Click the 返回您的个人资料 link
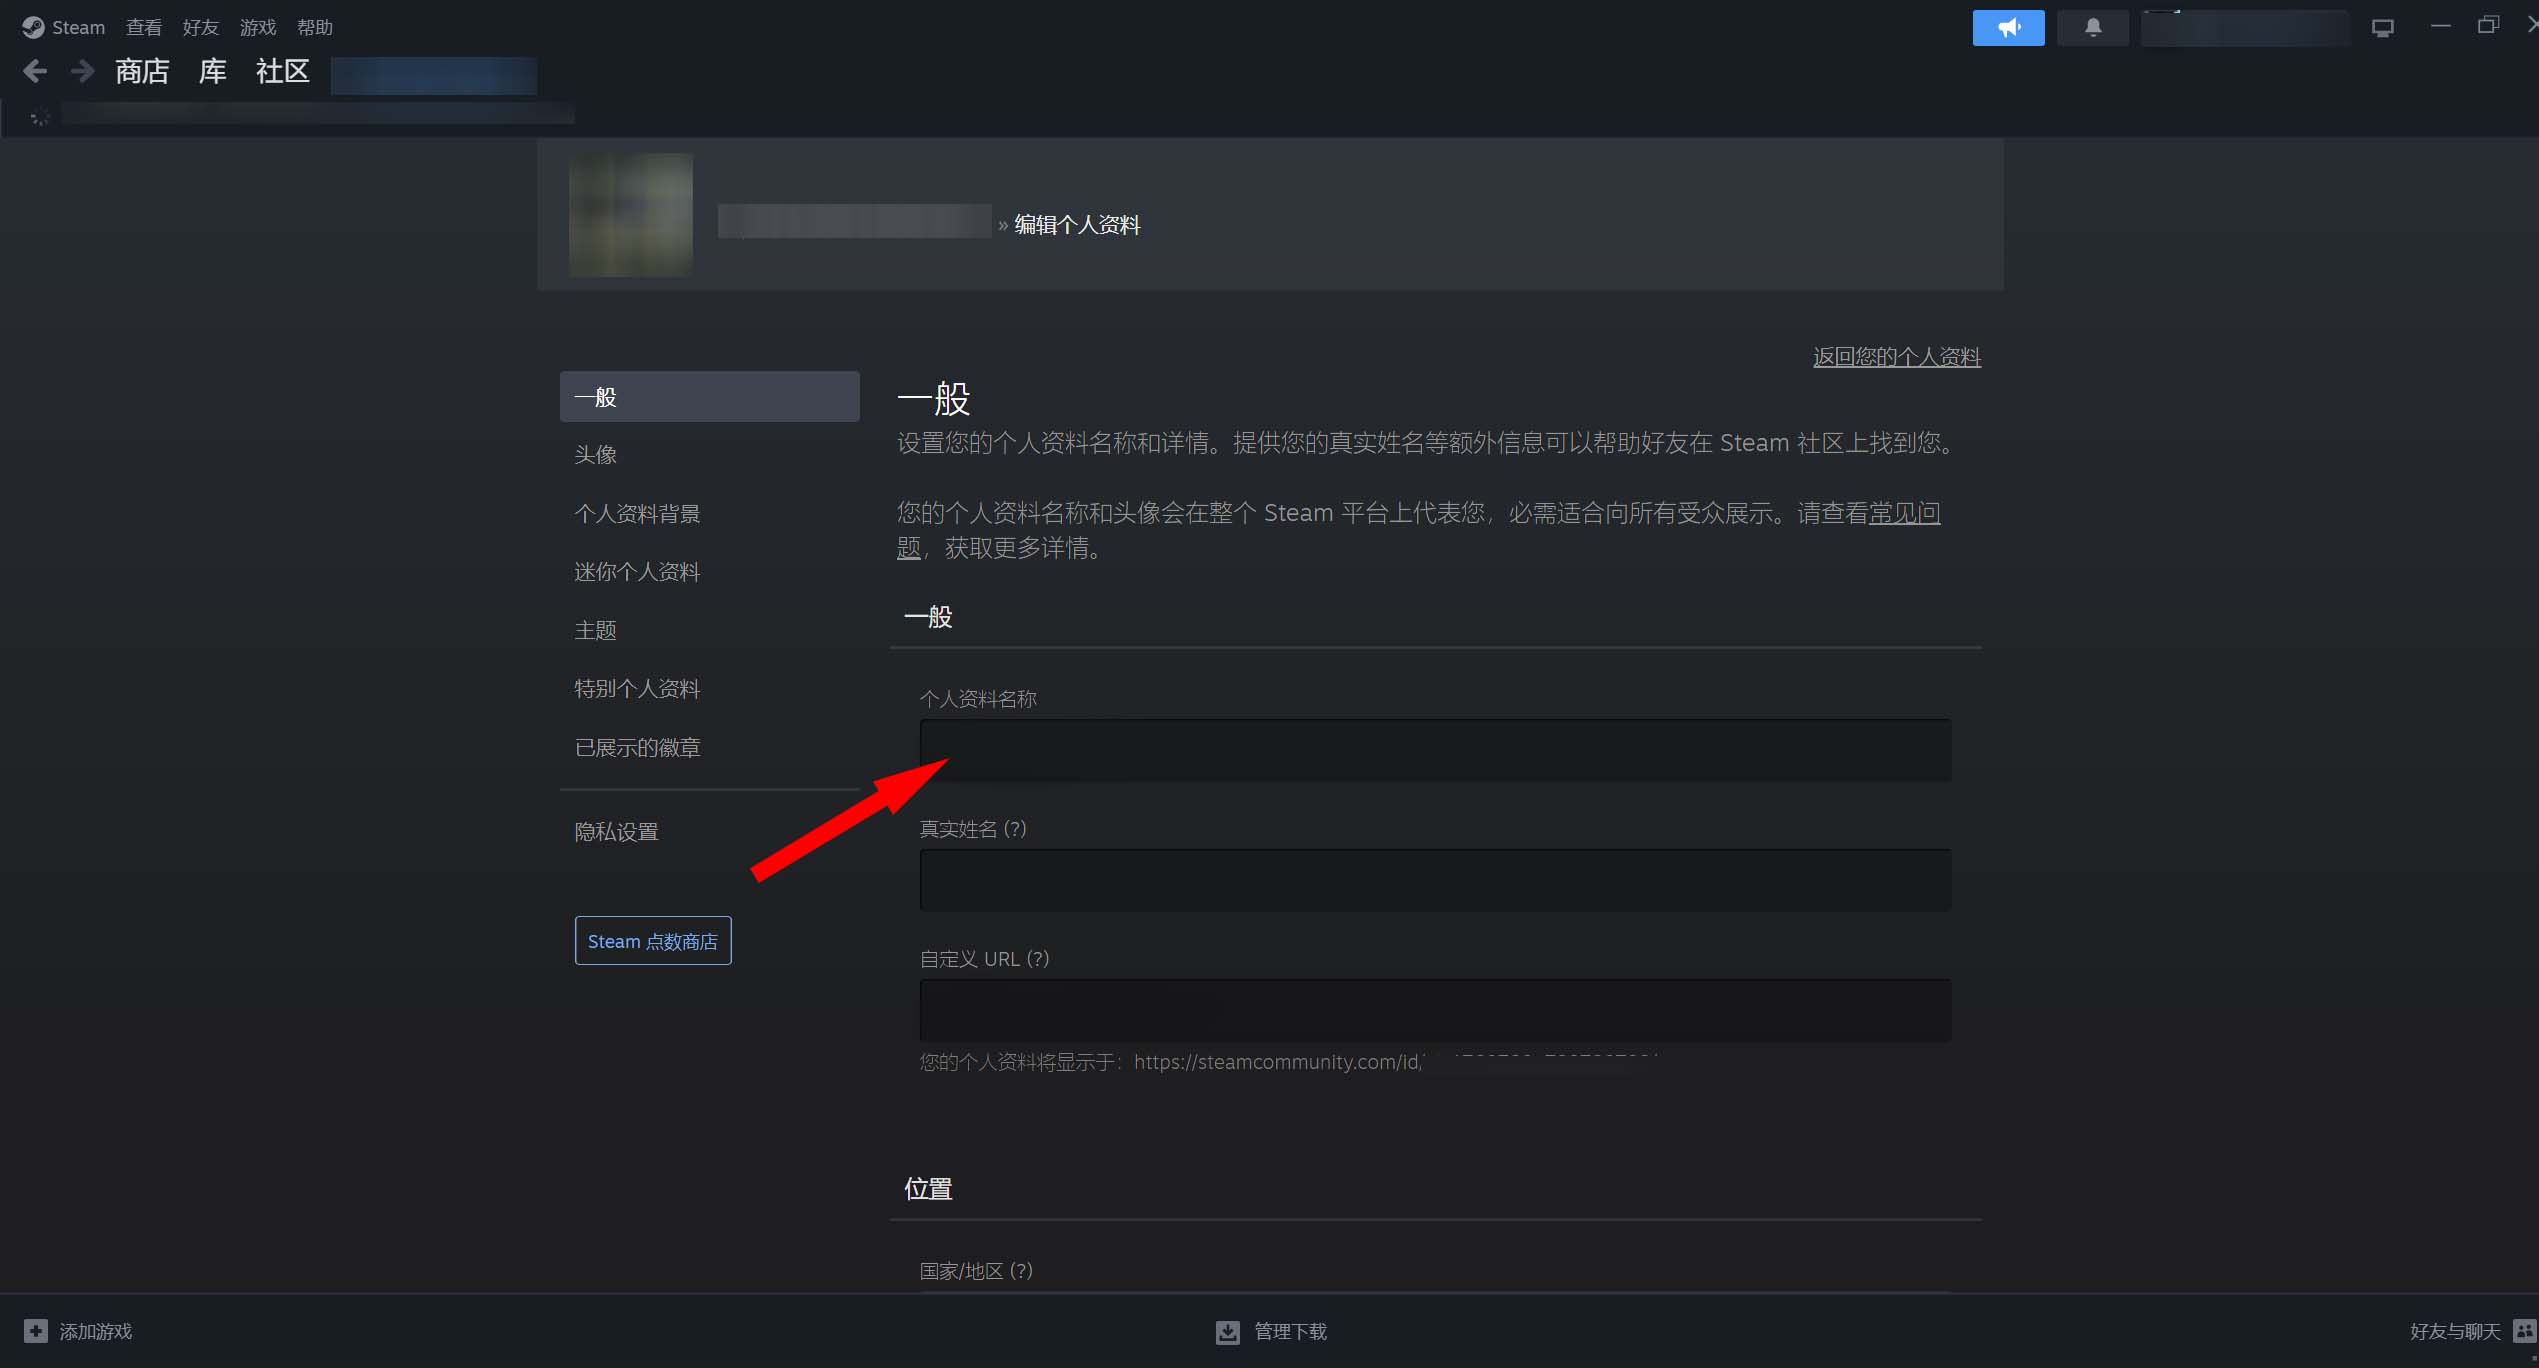Screen dimensions: 2539x1368 (x=1895, y=356)
